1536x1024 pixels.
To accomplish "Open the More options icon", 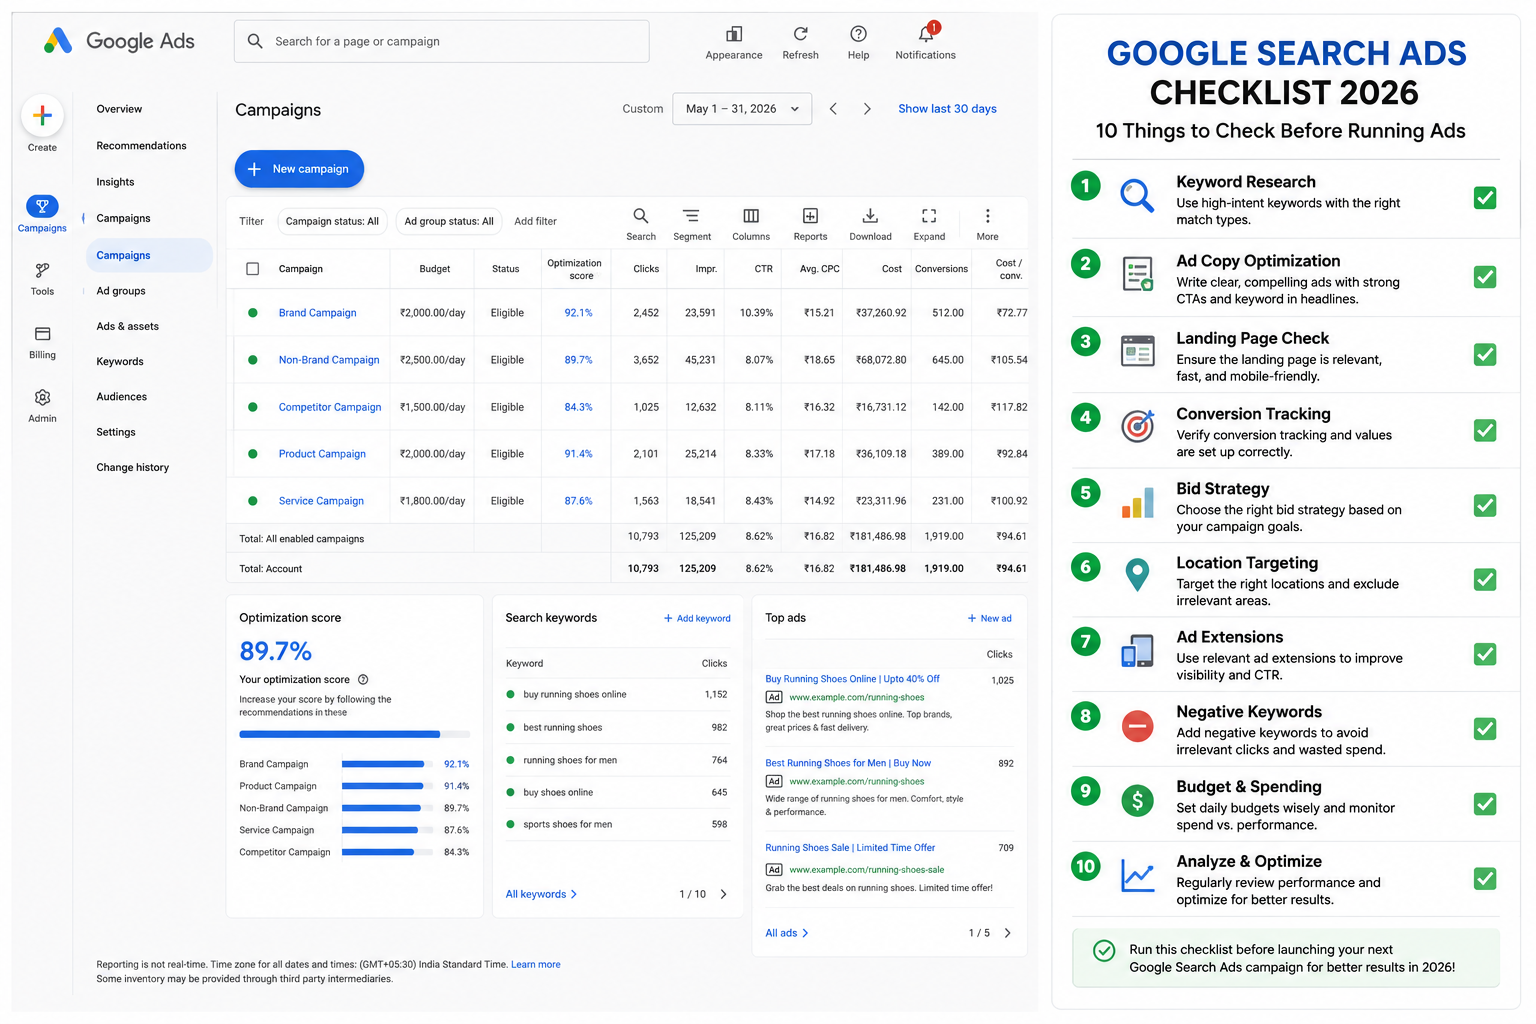I will (x=987, y=216).
